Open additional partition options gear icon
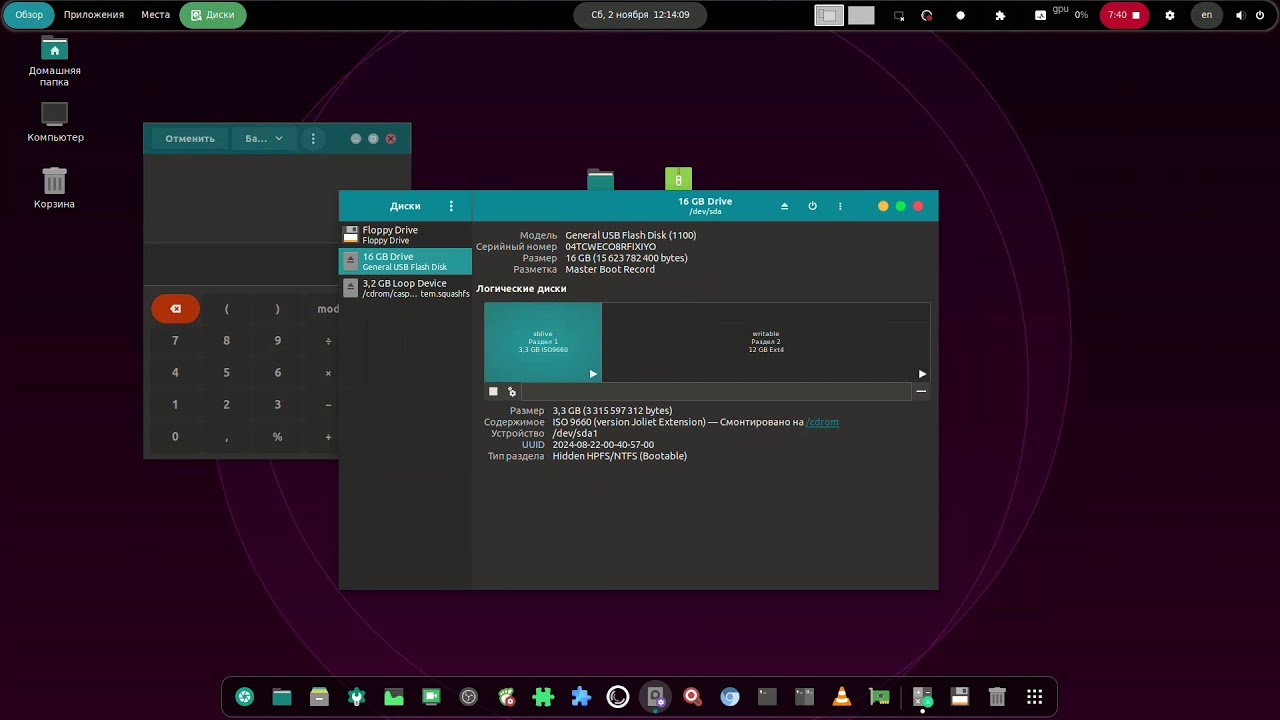This screenshot has height=720, width=1280. point(512,392)
